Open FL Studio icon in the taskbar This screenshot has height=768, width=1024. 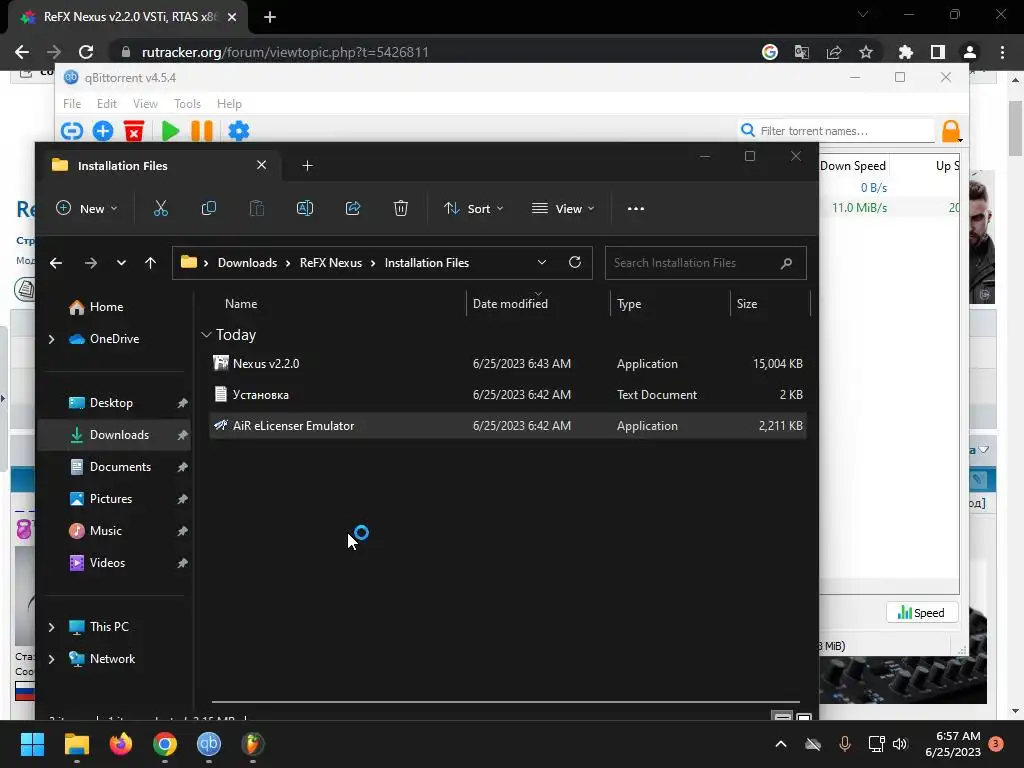tap(253, 744)
